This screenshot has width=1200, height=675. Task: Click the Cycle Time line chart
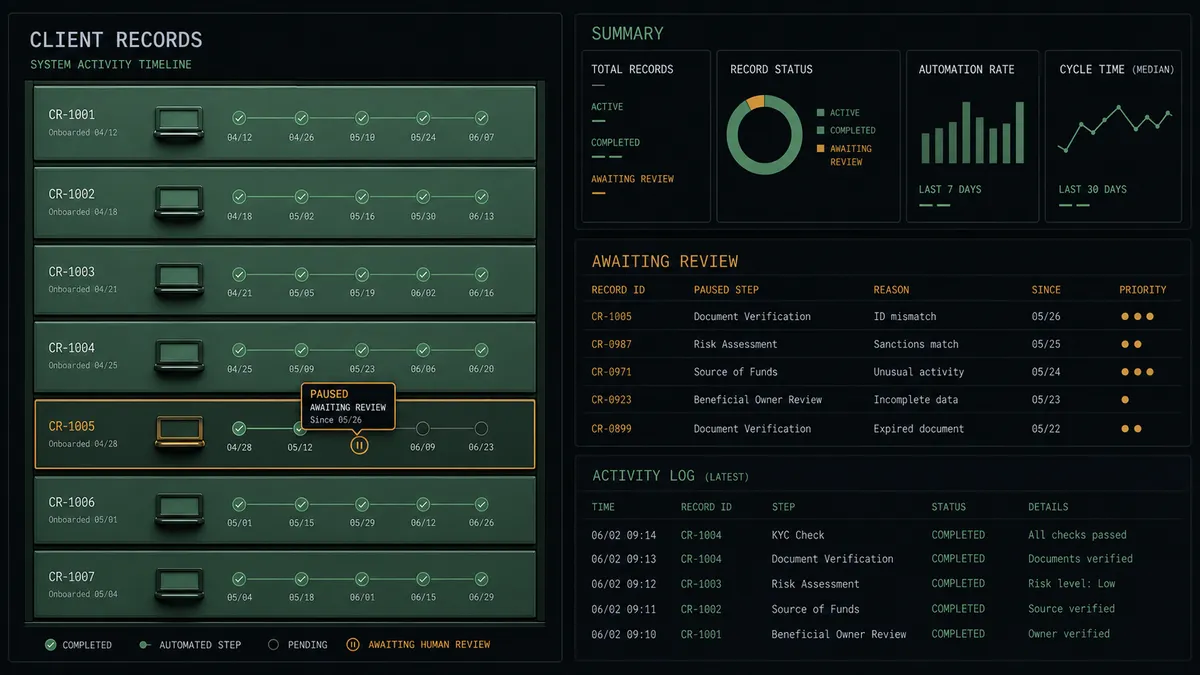coord(1116,128)
